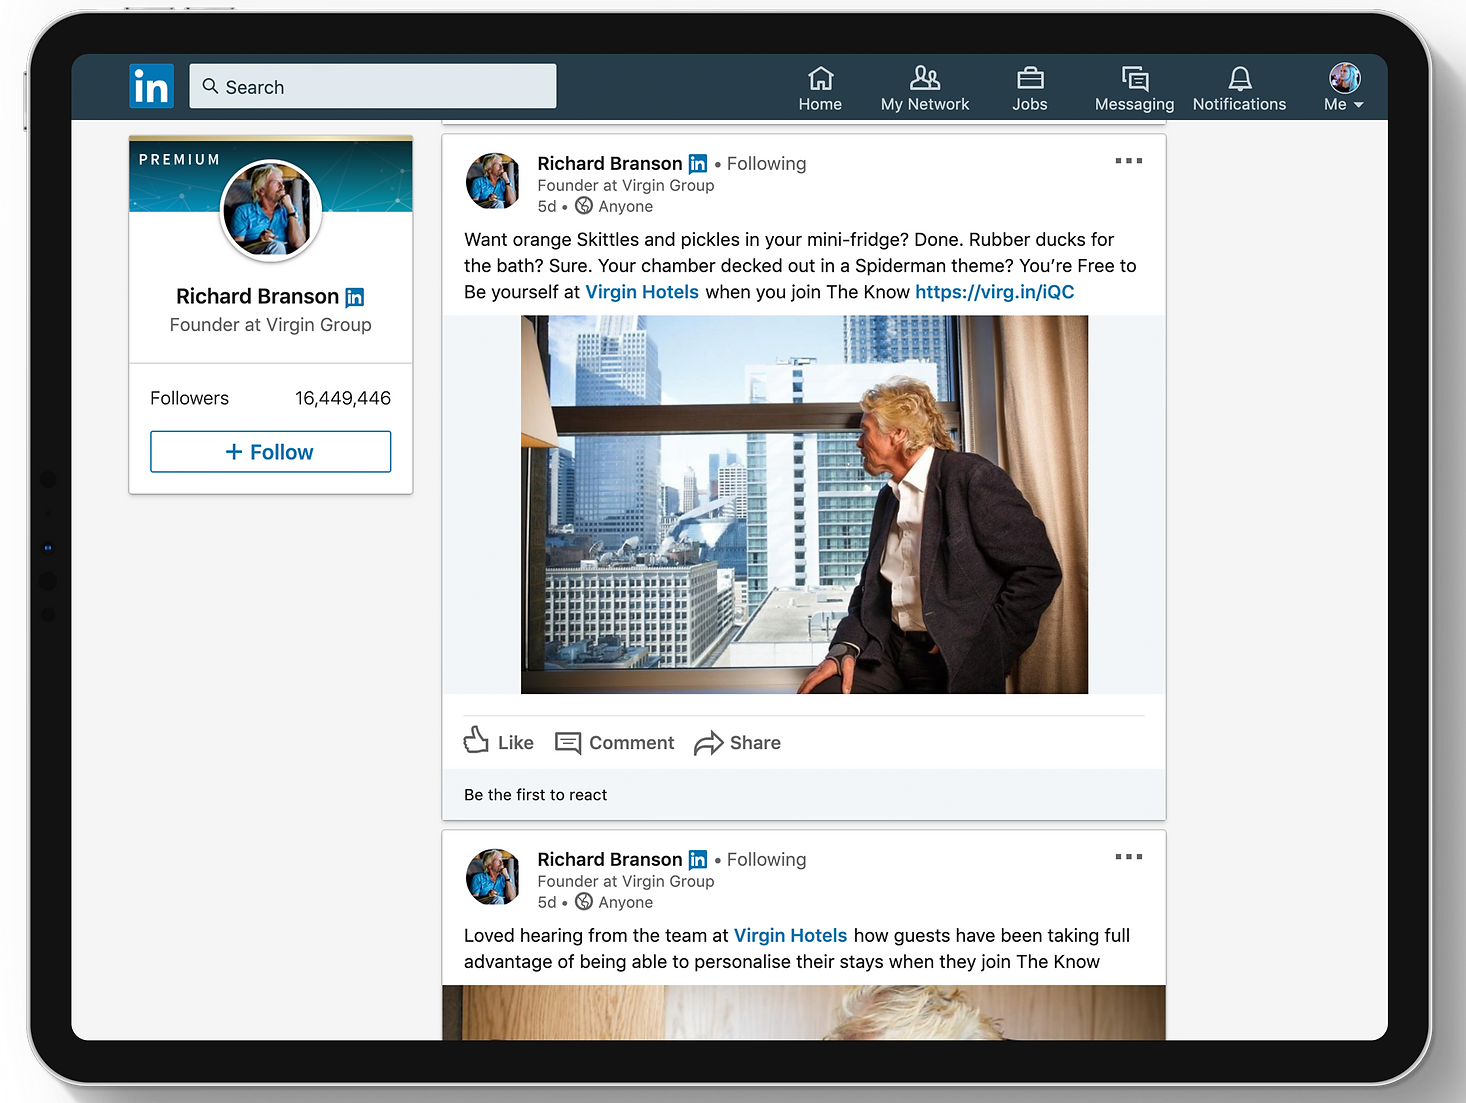
Task: Click the LinkedIn badge in the second post header
Action: pyautogui.click(x=698, y=860)
